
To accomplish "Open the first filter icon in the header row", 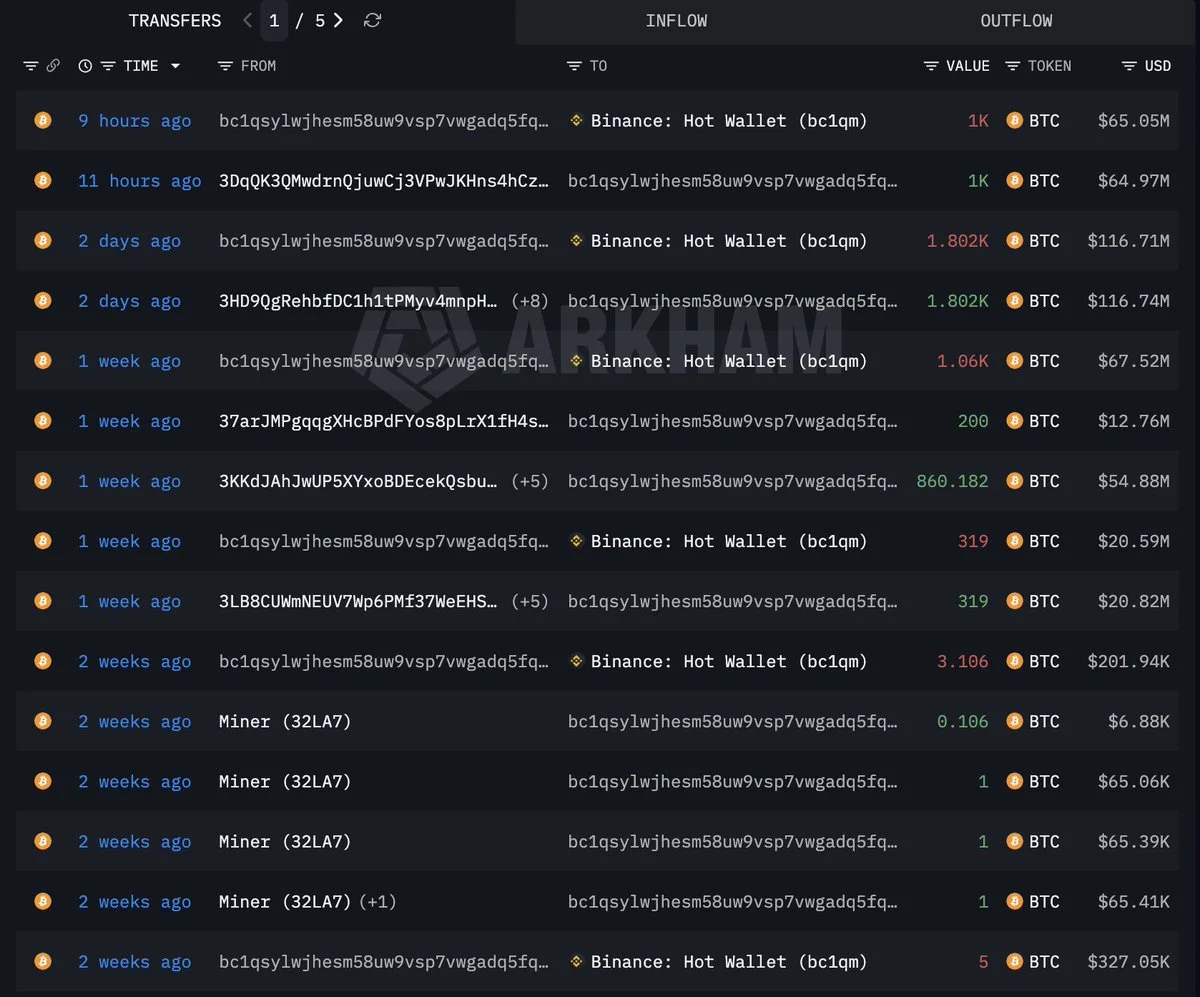I will coord(30,66).
